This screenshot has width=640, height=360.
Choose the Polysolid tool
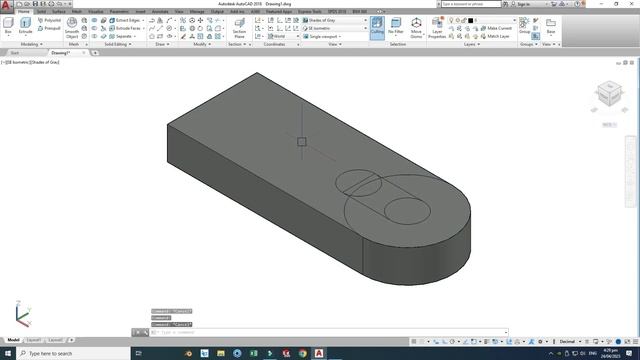pyautogui.click(x=49, y=20)
